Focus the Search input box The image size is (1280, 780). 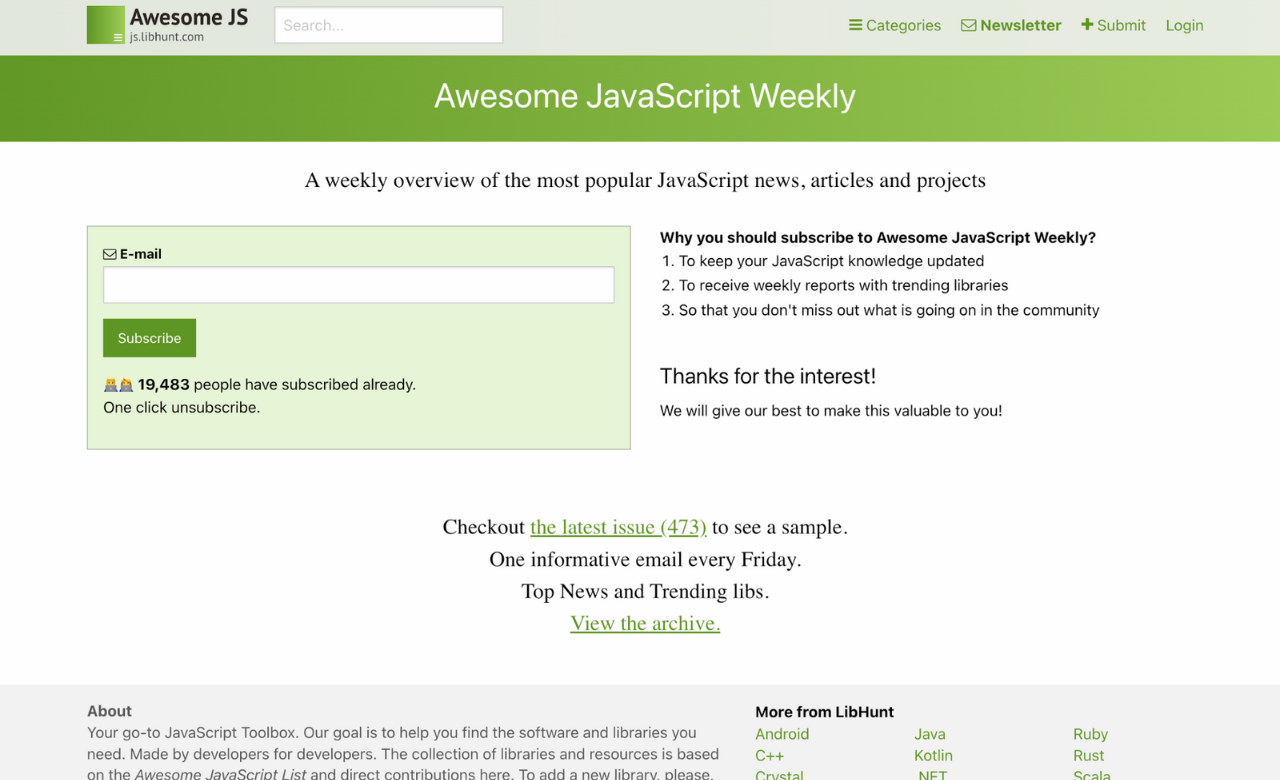[389, 25]
